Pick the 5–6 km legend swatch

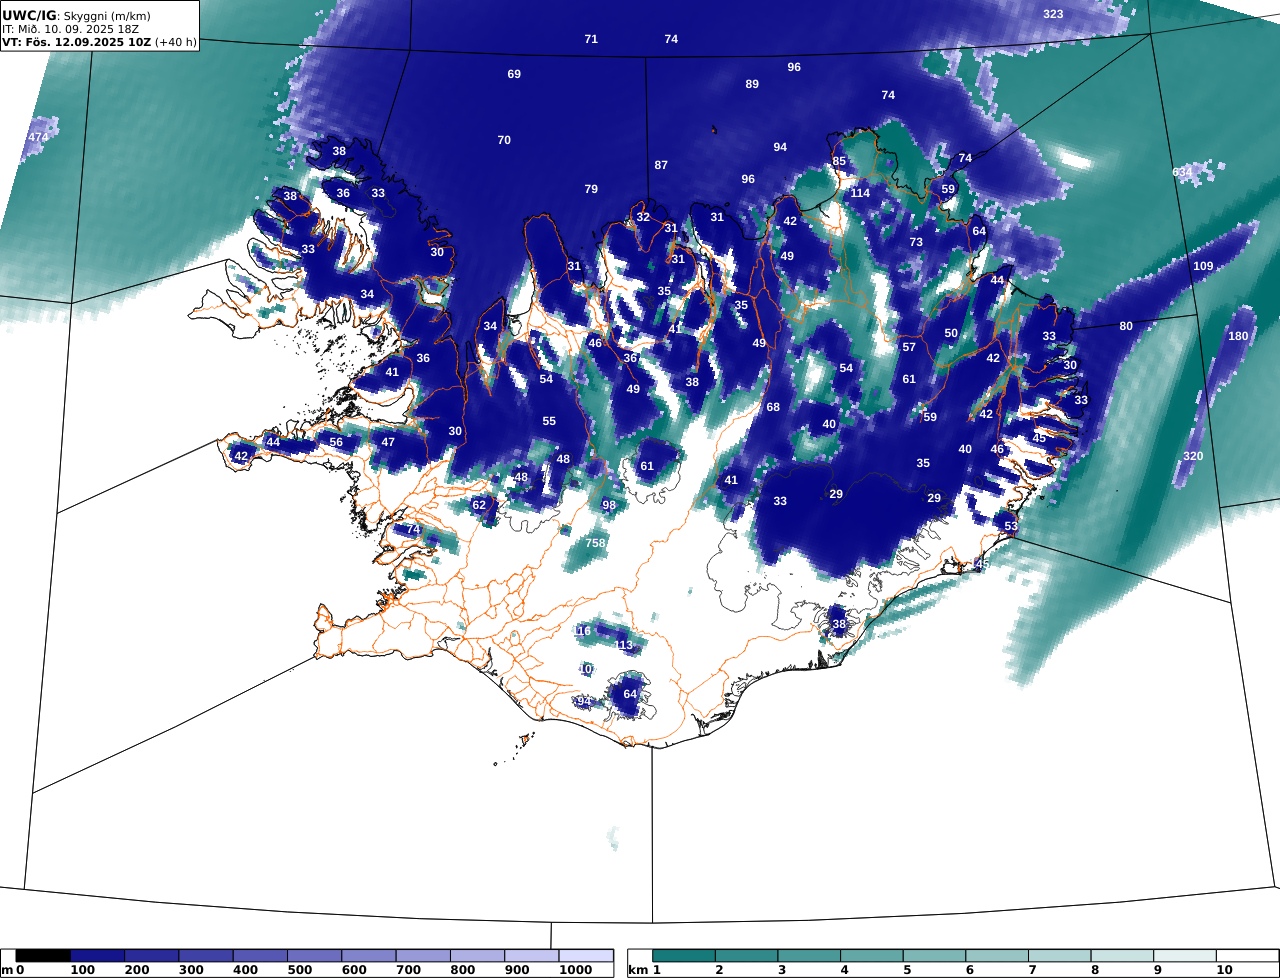click(934, 956)
